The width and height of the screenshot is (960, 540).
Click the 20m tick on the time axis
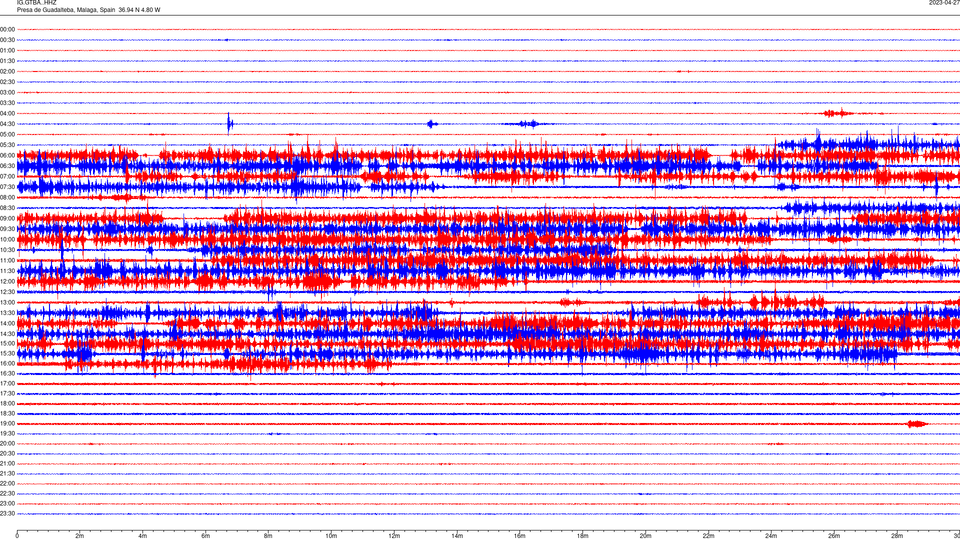point(645,536)
